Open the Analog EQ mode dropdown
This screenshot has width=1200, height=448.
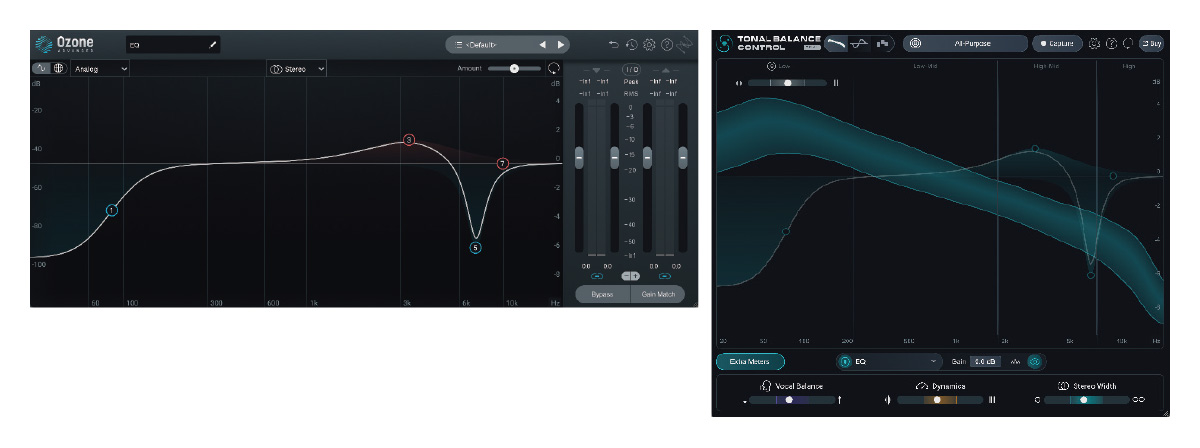click(100, 68)
